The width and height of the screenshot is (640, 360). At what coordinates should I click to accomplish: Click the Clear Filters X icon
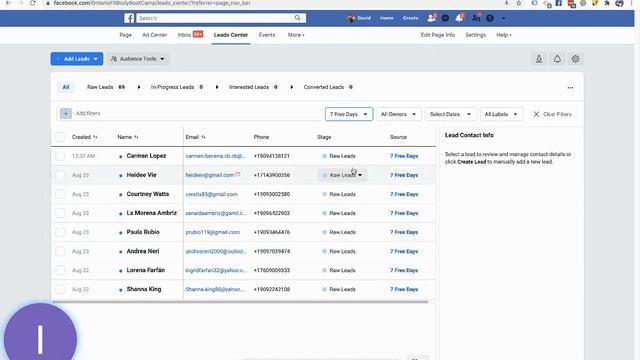(536, 114)
